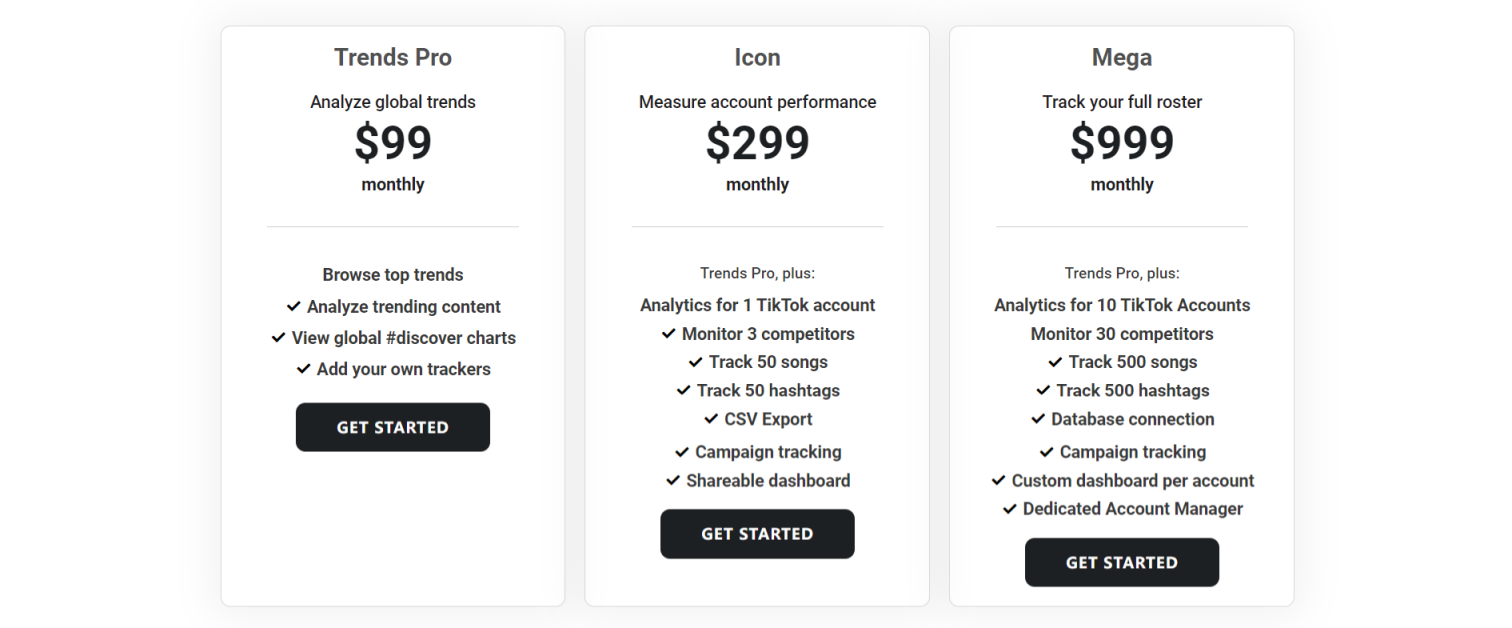Click checkmark next to Monitor 3 competitors
Viewport: 1512px width, 628px height.
(669, 333)
